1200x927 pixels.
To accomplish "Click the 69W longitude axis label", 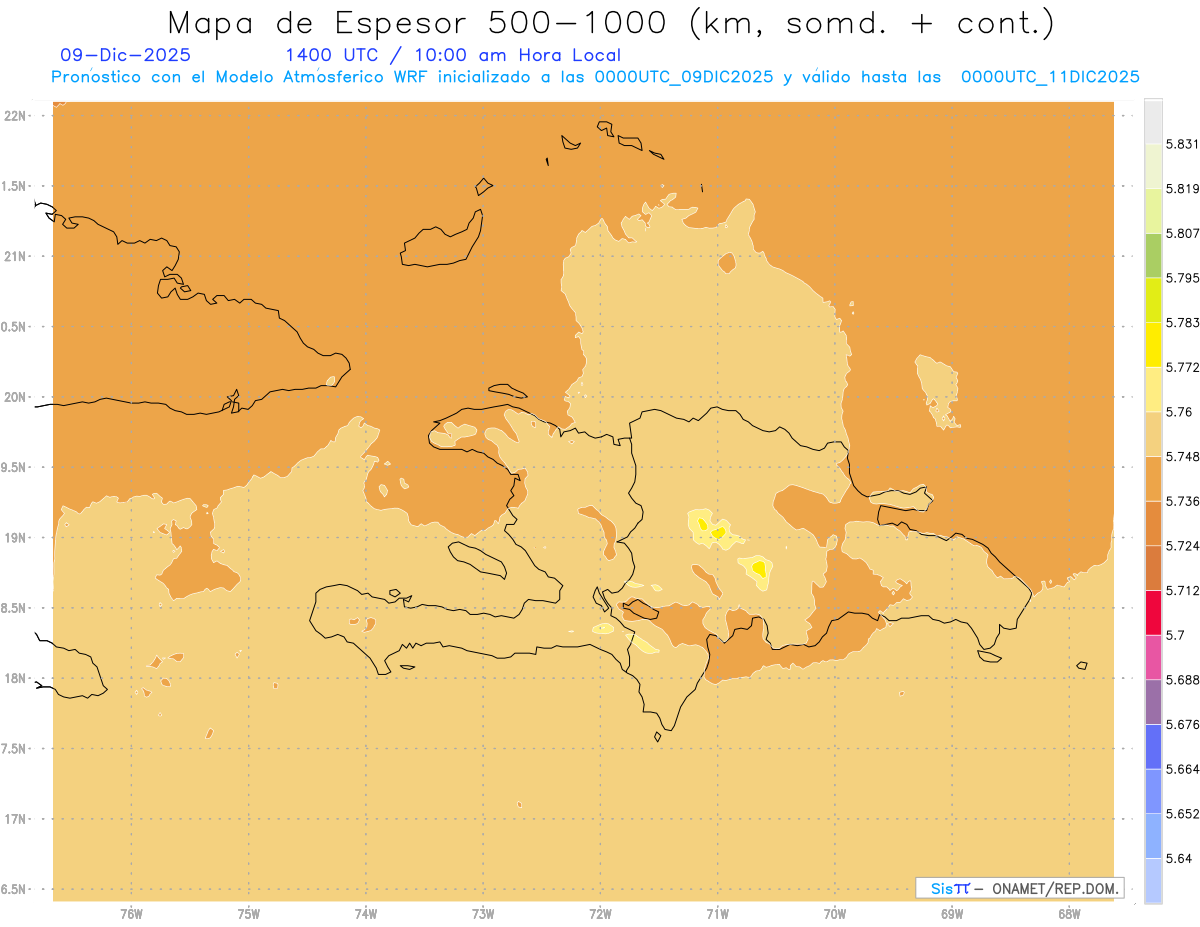I will [x=952, y=914].
